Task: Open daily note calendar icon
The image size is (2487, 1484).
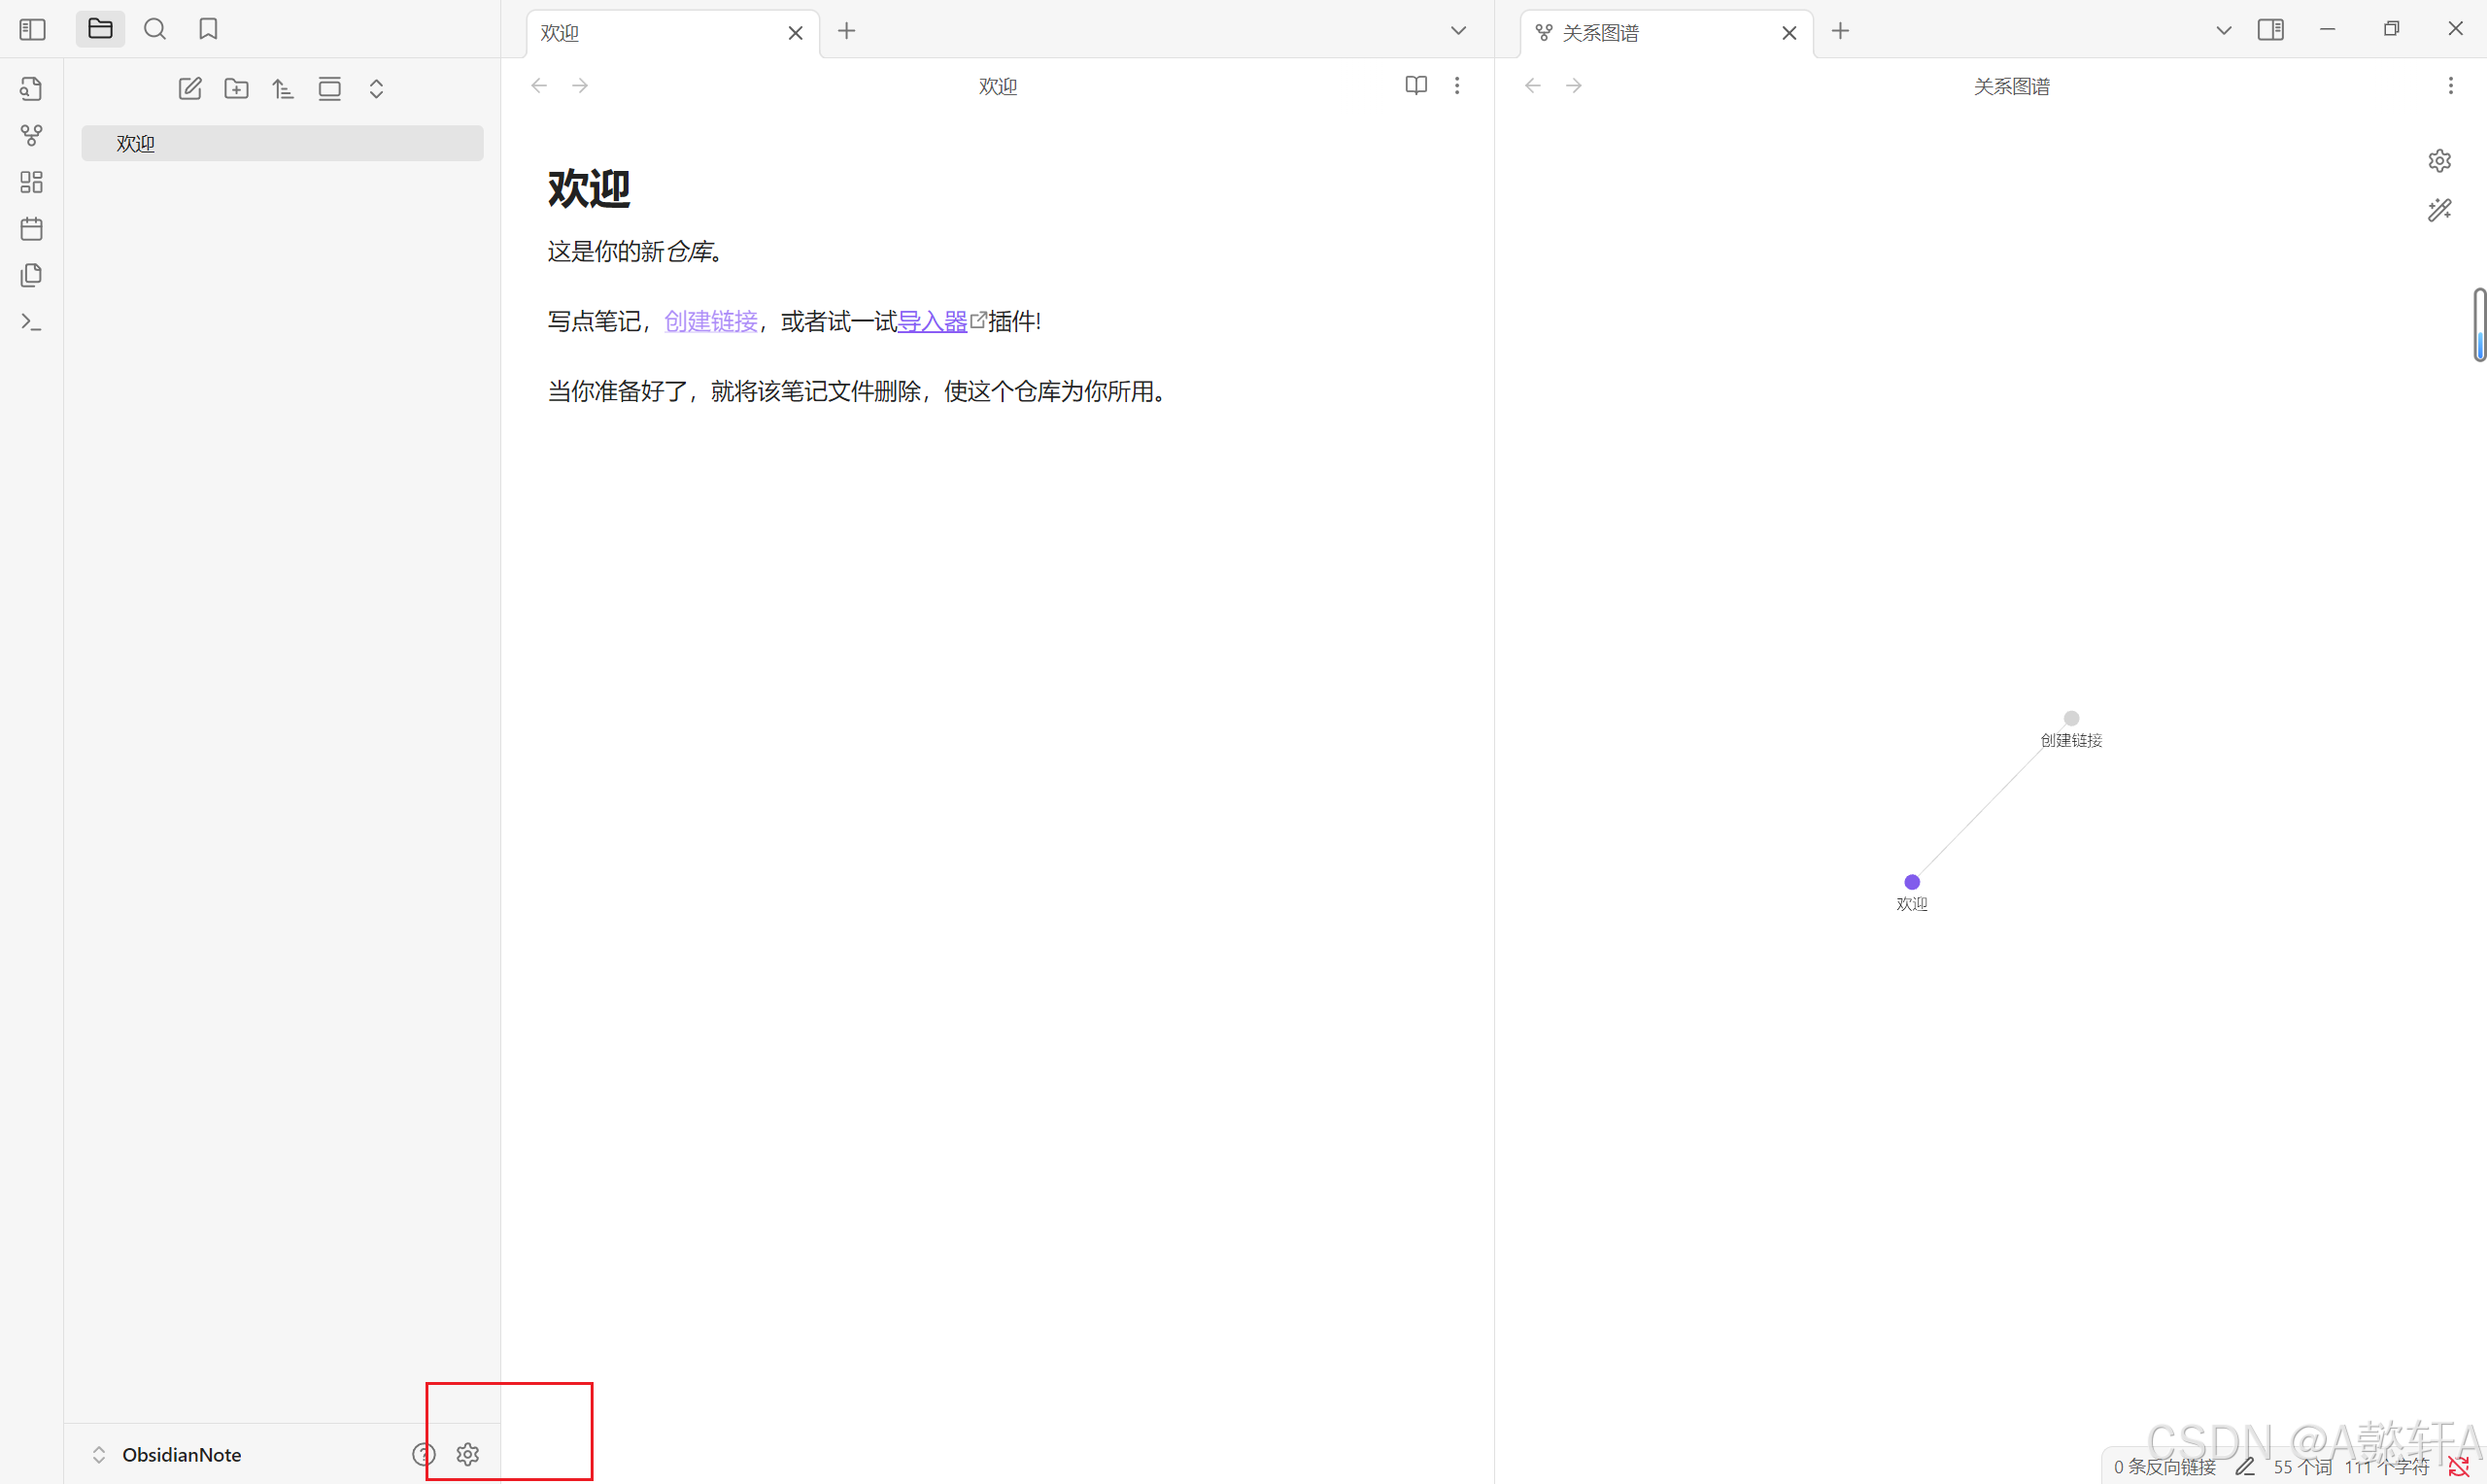Action: click(31, 229)
